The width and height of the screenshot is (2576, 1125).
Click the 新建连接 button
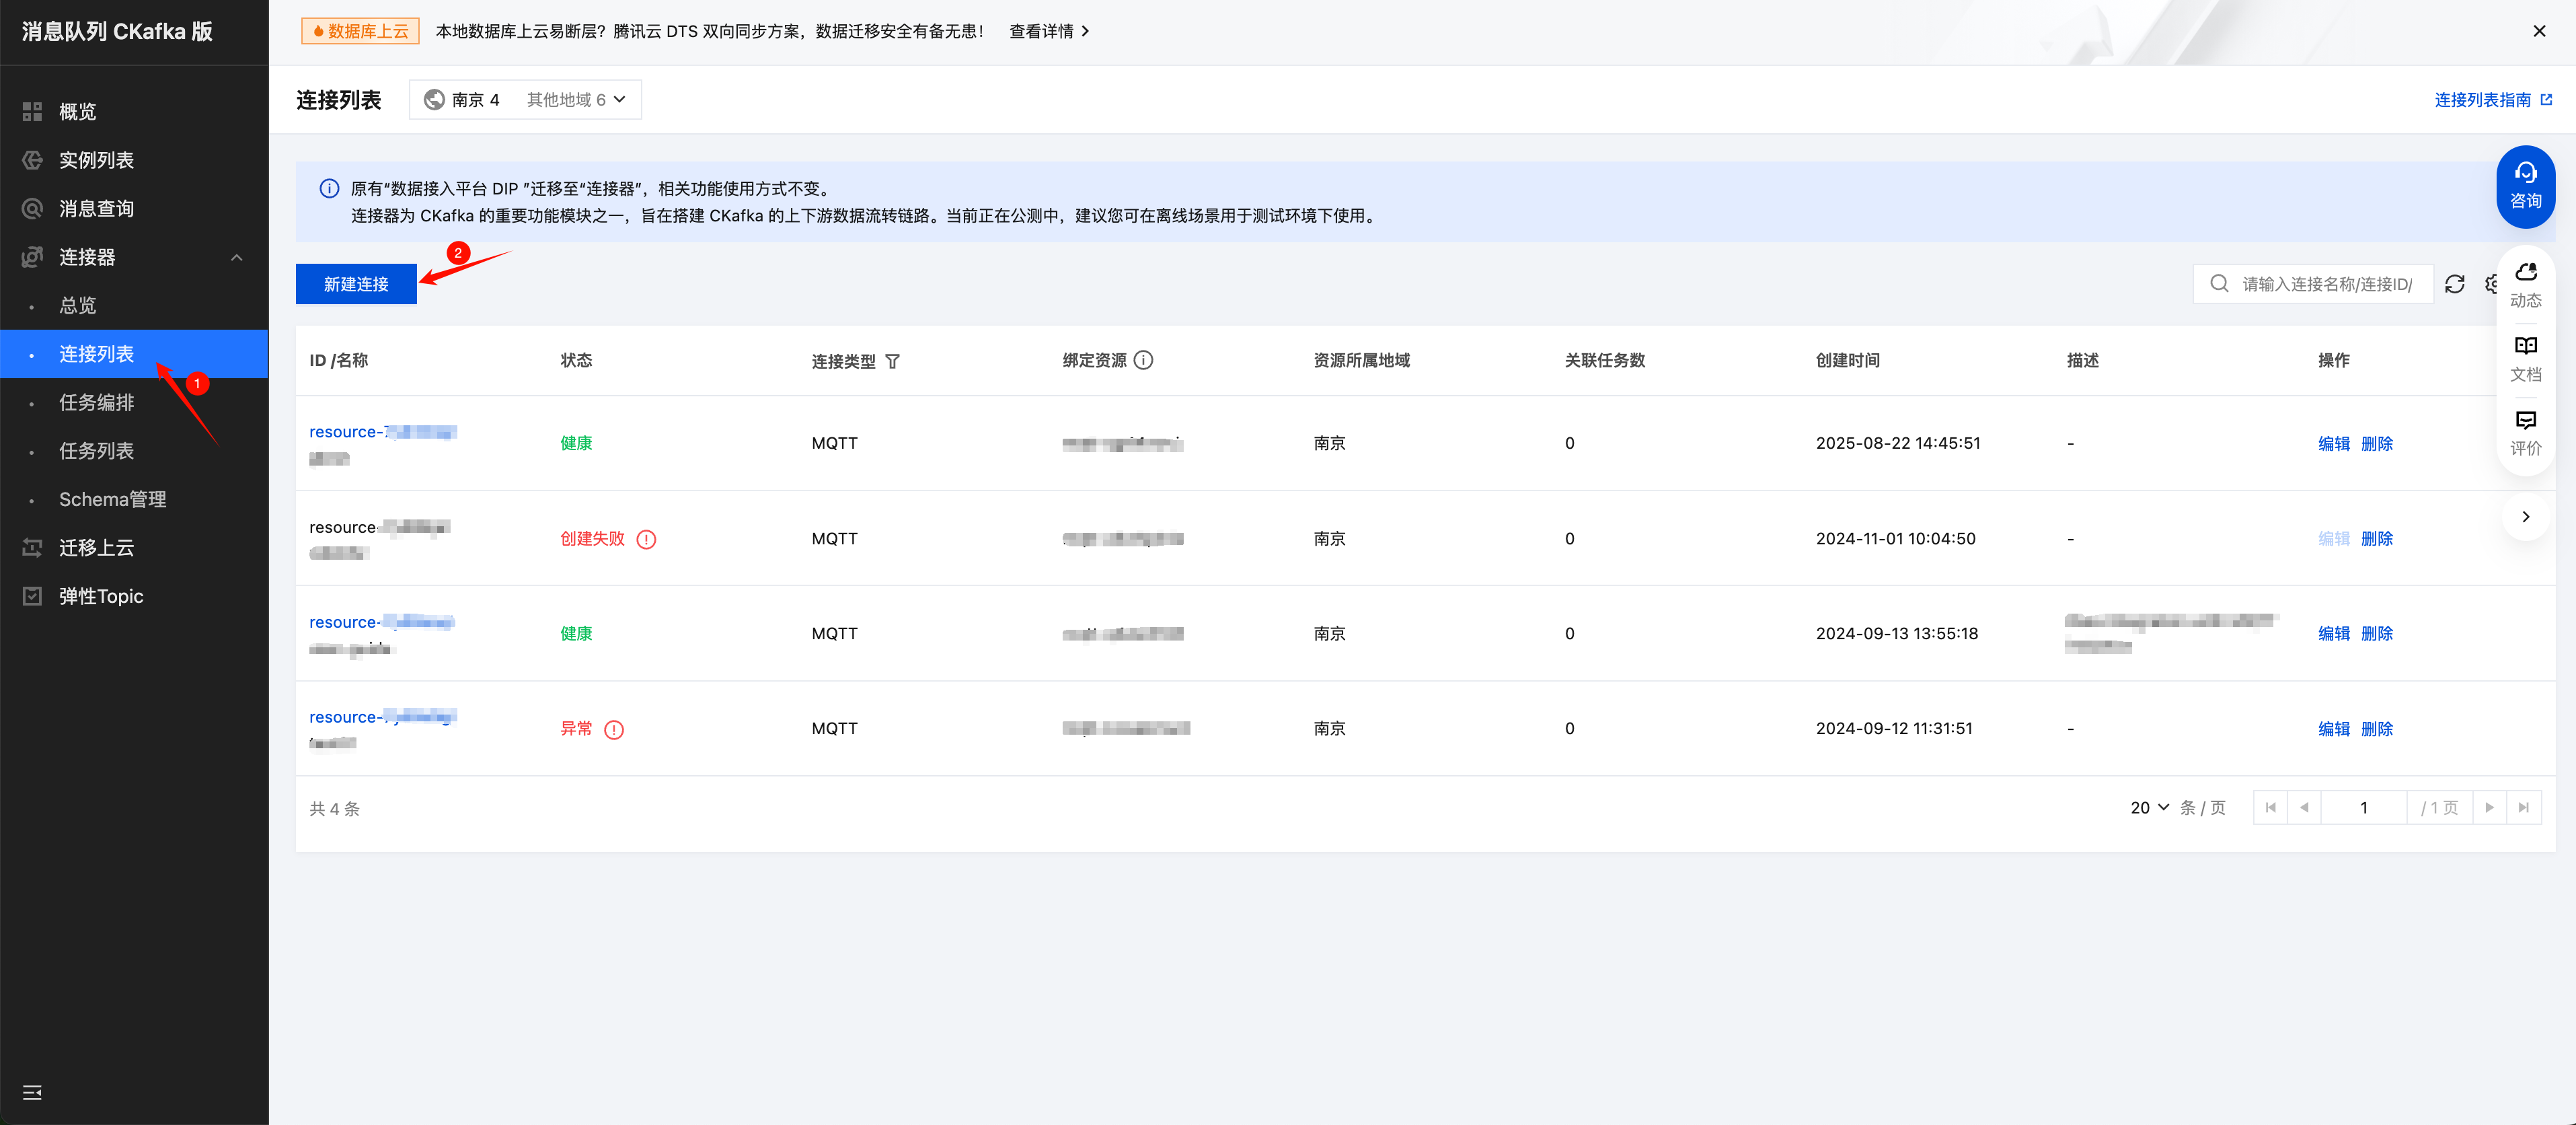[356, 284]
